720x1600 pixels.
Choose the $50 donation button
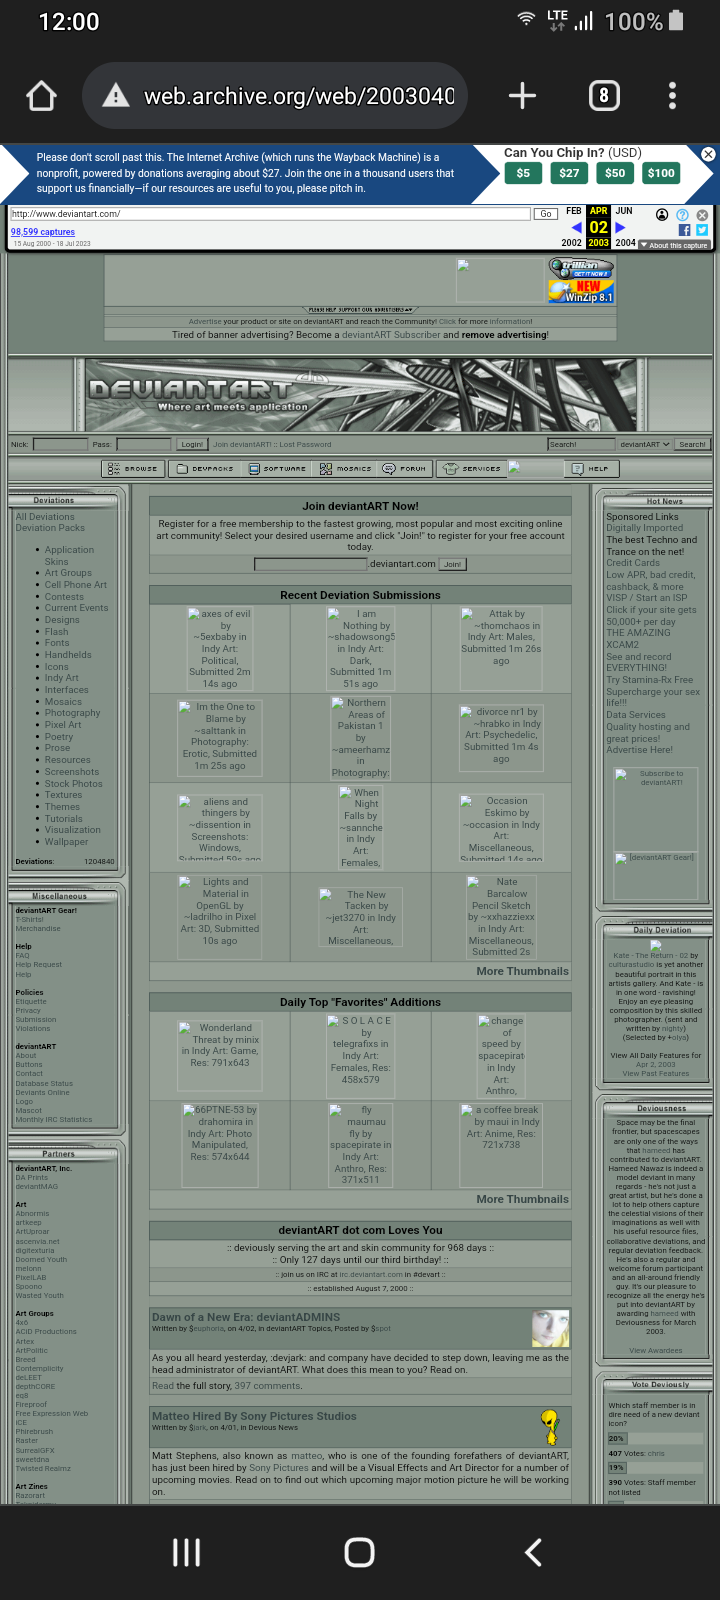615,173
